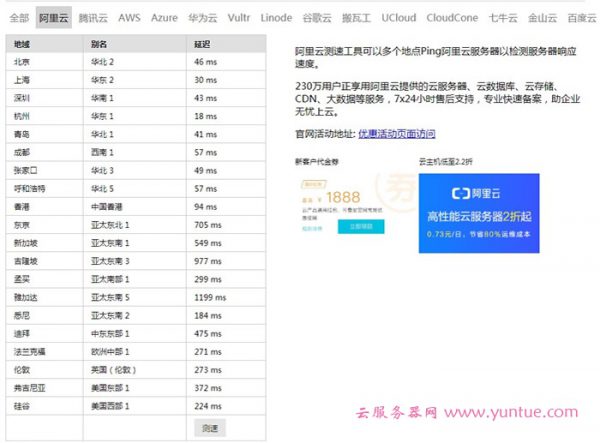Select the 腾讯云 tab

(x=93, y=17)
